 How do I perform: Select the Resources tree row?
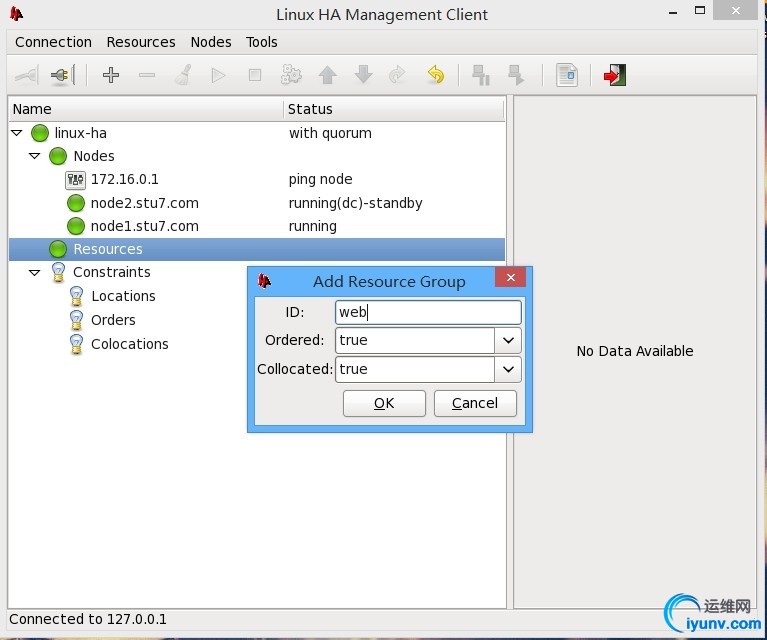tap(257, 249)
